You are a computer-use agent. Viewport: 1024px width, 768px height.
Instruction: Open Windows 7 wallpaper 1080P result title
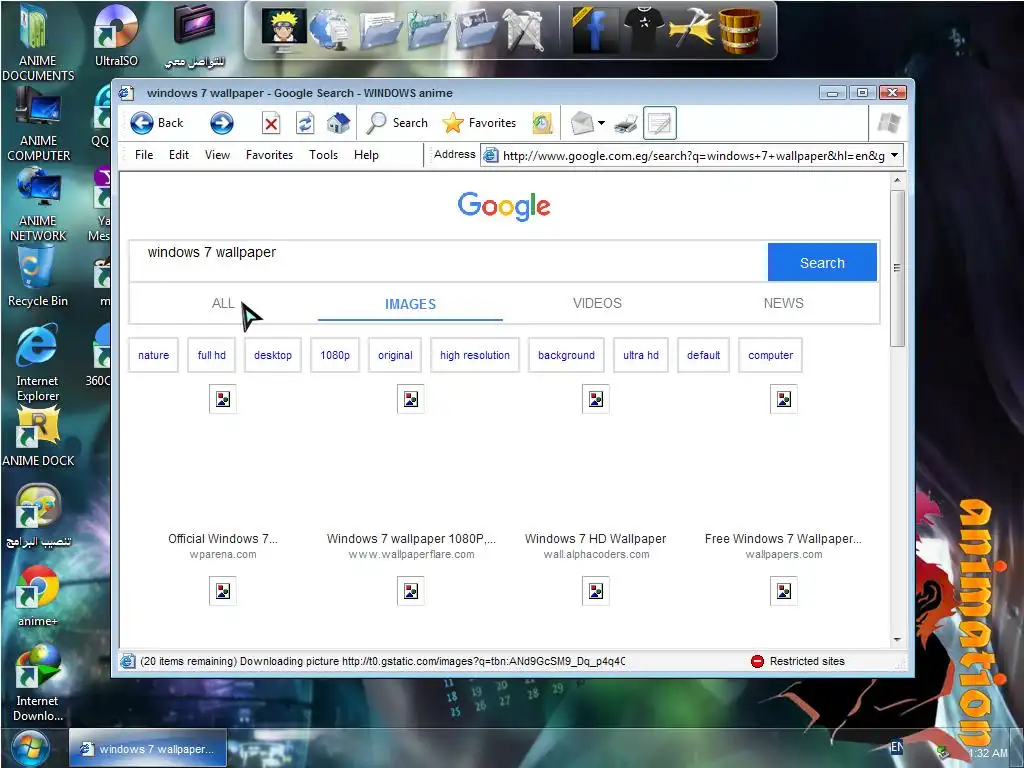coord(411,539)
